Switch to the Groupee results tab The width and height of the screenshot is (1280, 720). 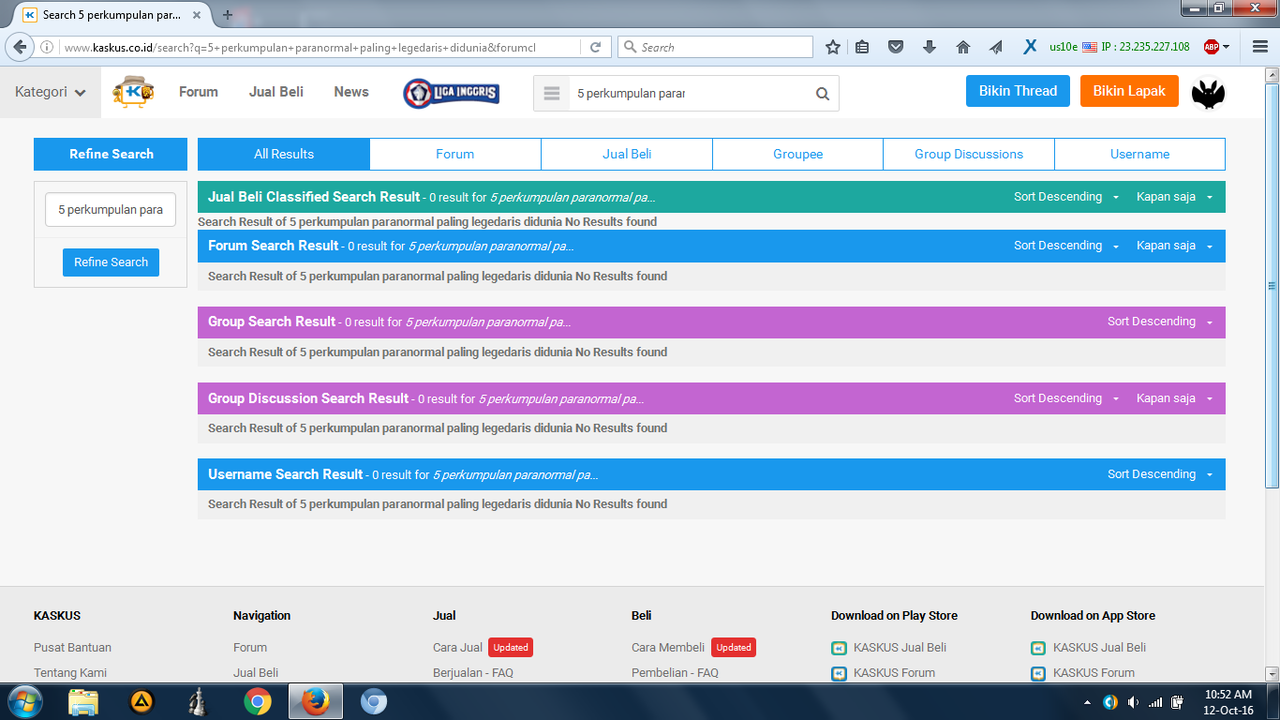pos(798,154)
